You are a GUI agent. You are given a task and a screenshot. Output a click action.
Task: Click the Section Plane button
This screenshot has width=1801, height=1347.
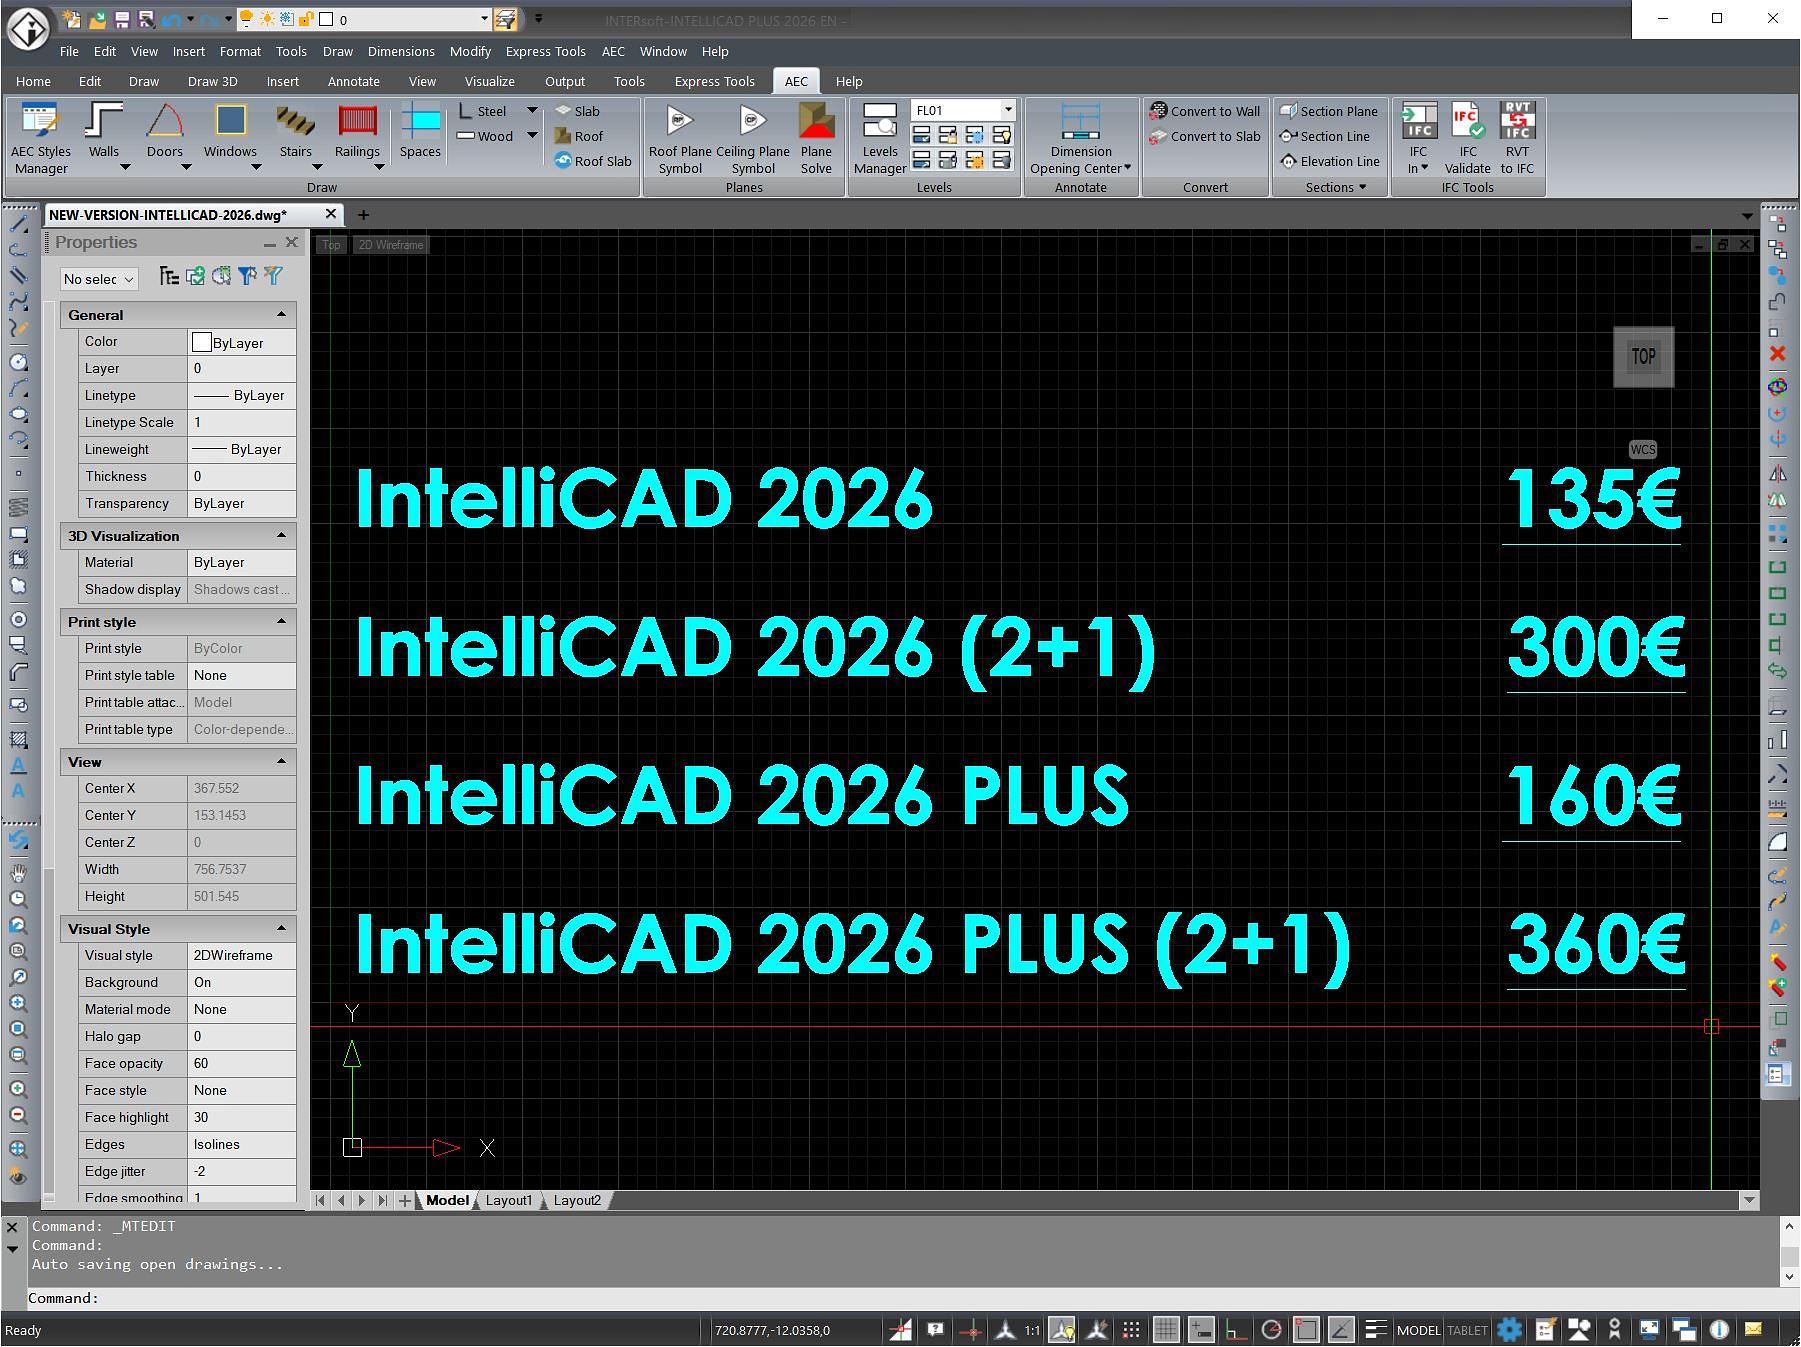(x=1328, y=111)
